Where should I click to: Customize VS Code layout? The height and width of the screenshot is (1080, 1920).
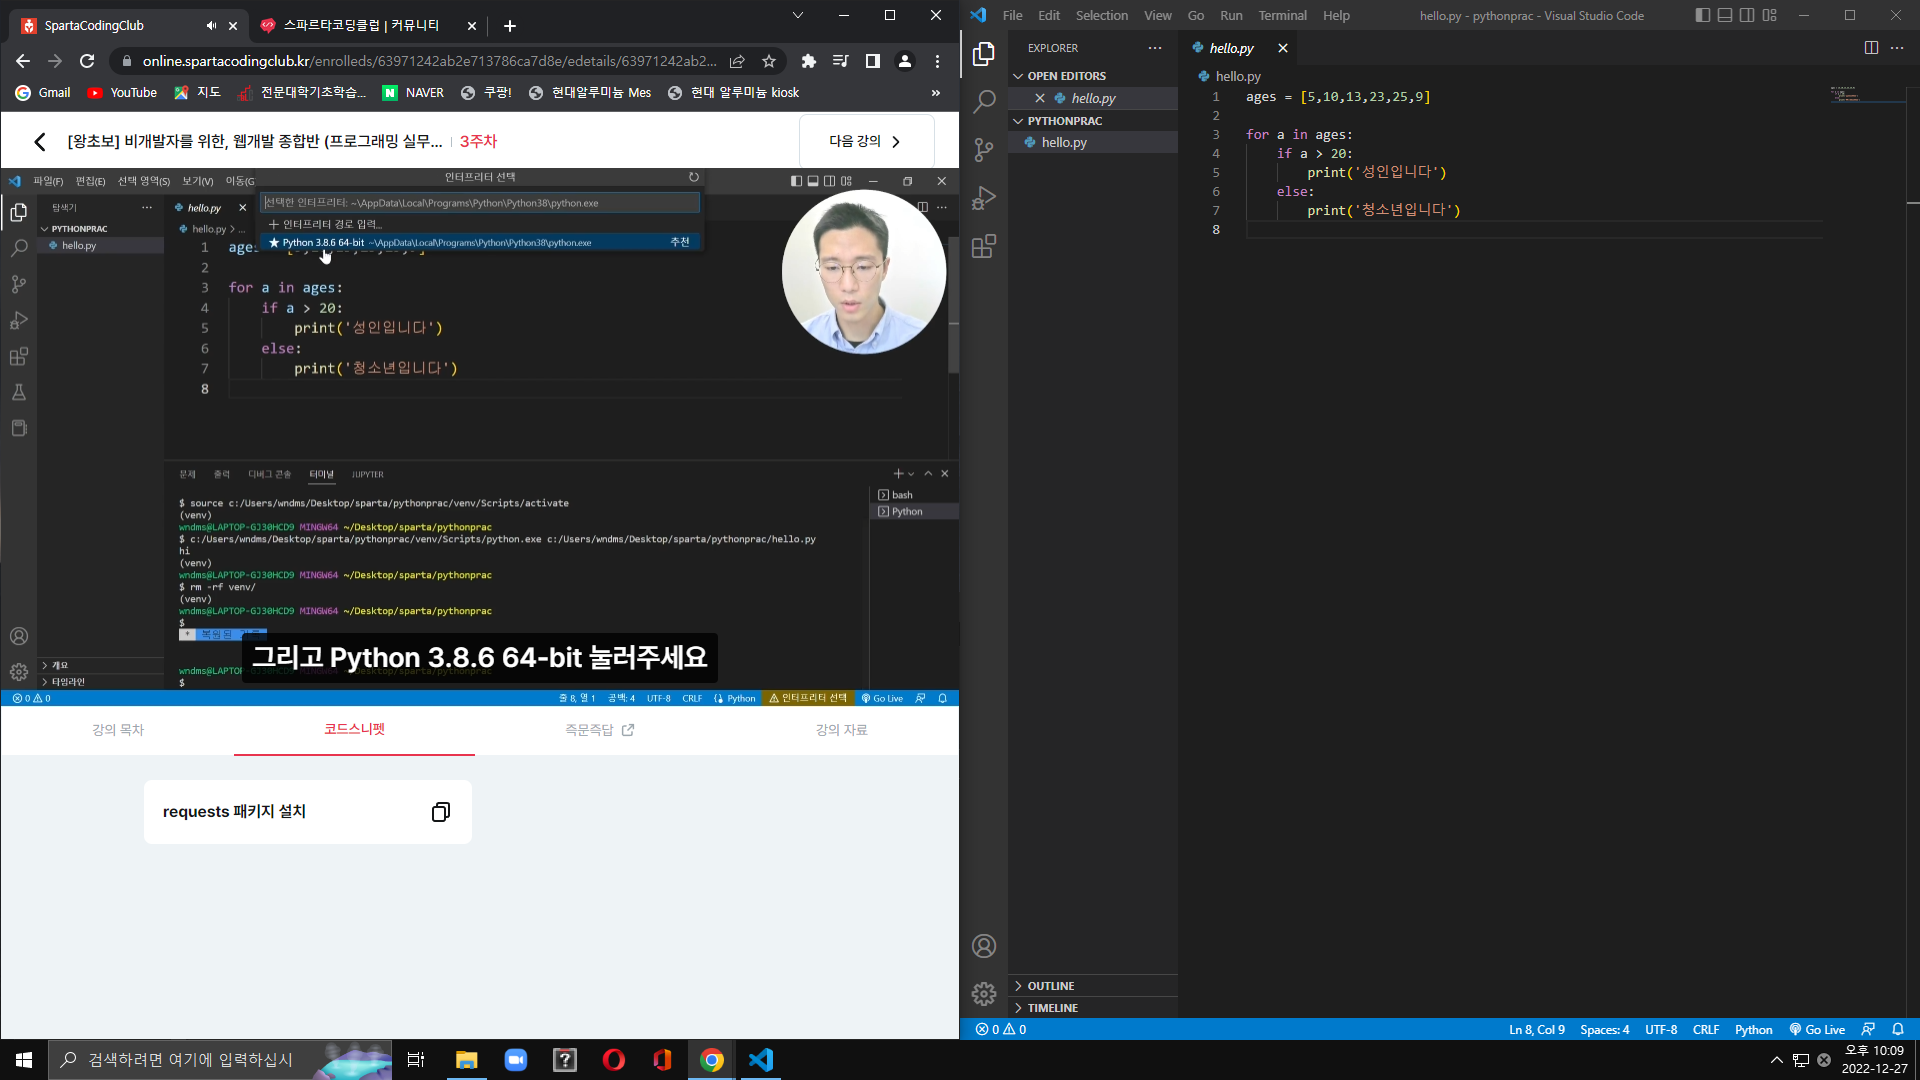[1770, 15]
